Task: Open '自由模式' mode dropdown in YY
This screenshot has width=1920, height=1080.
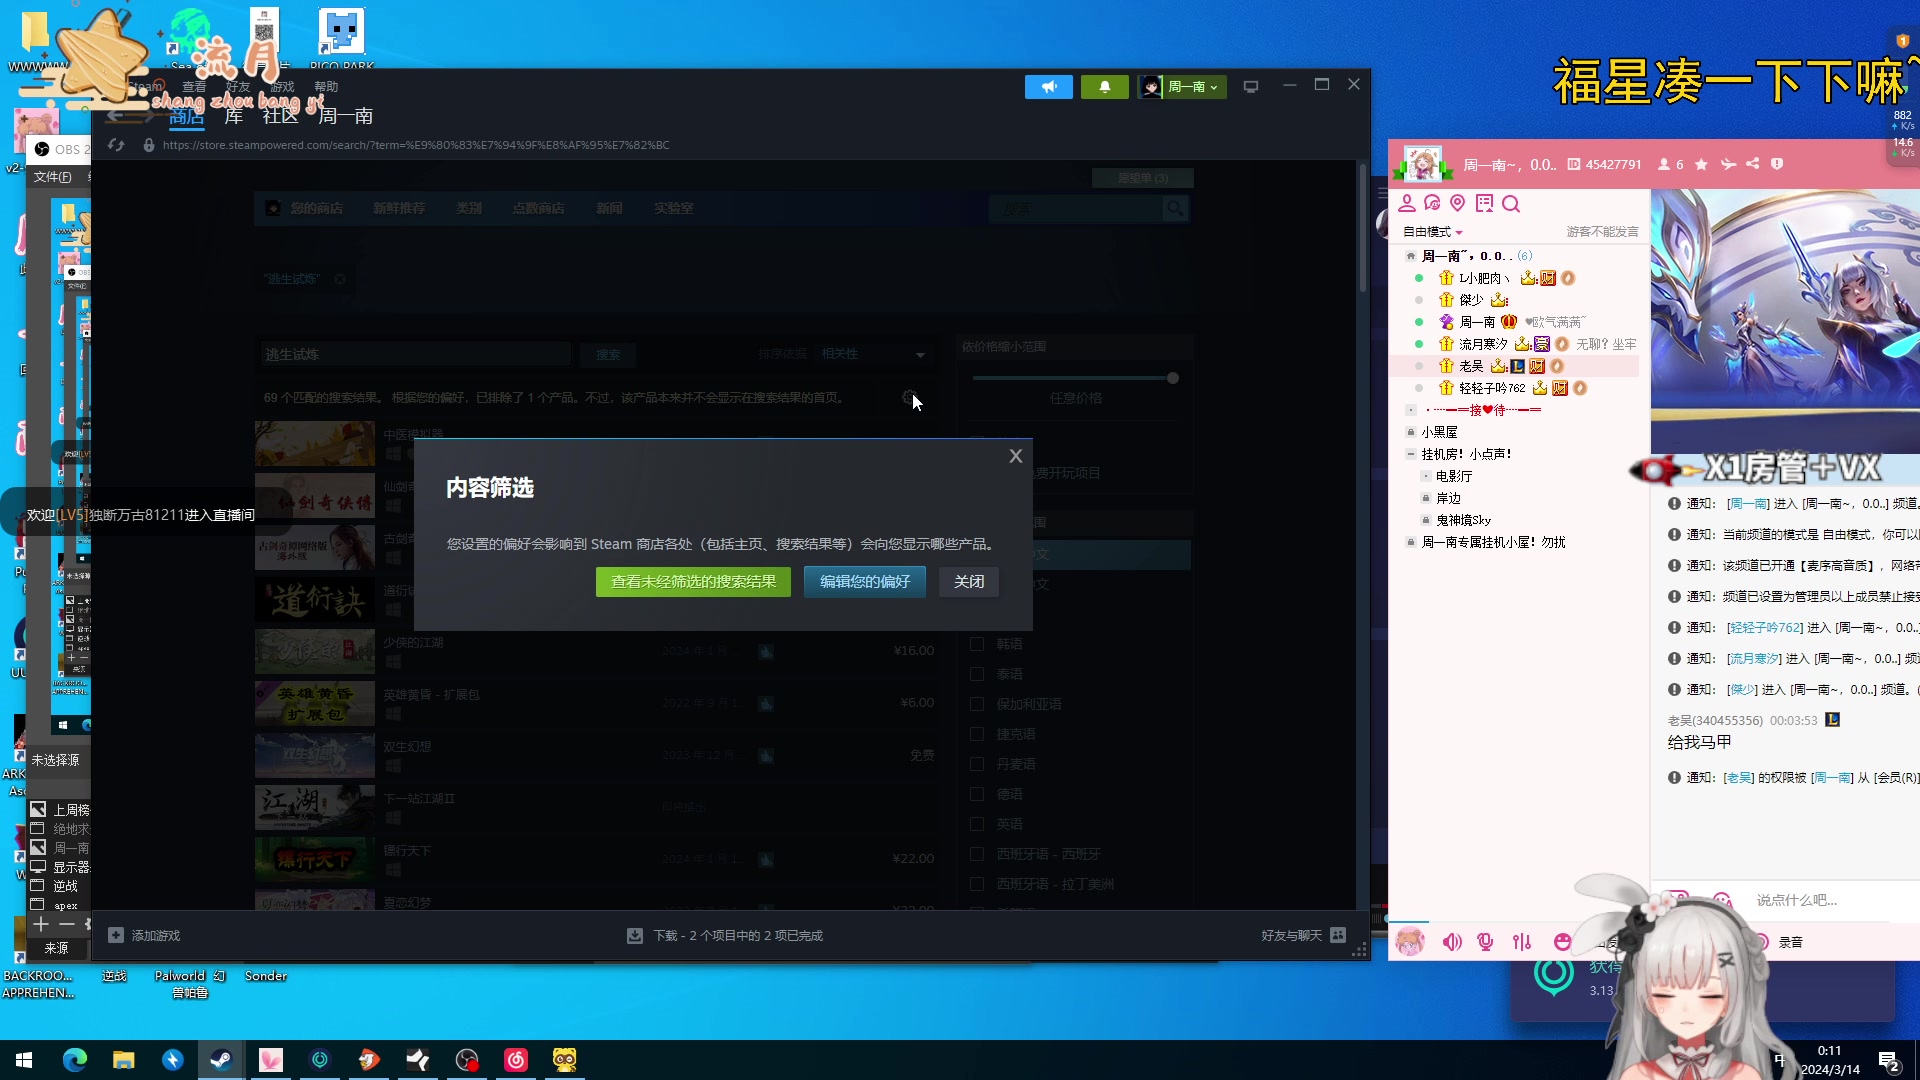Action: (x=1433, y=232)
